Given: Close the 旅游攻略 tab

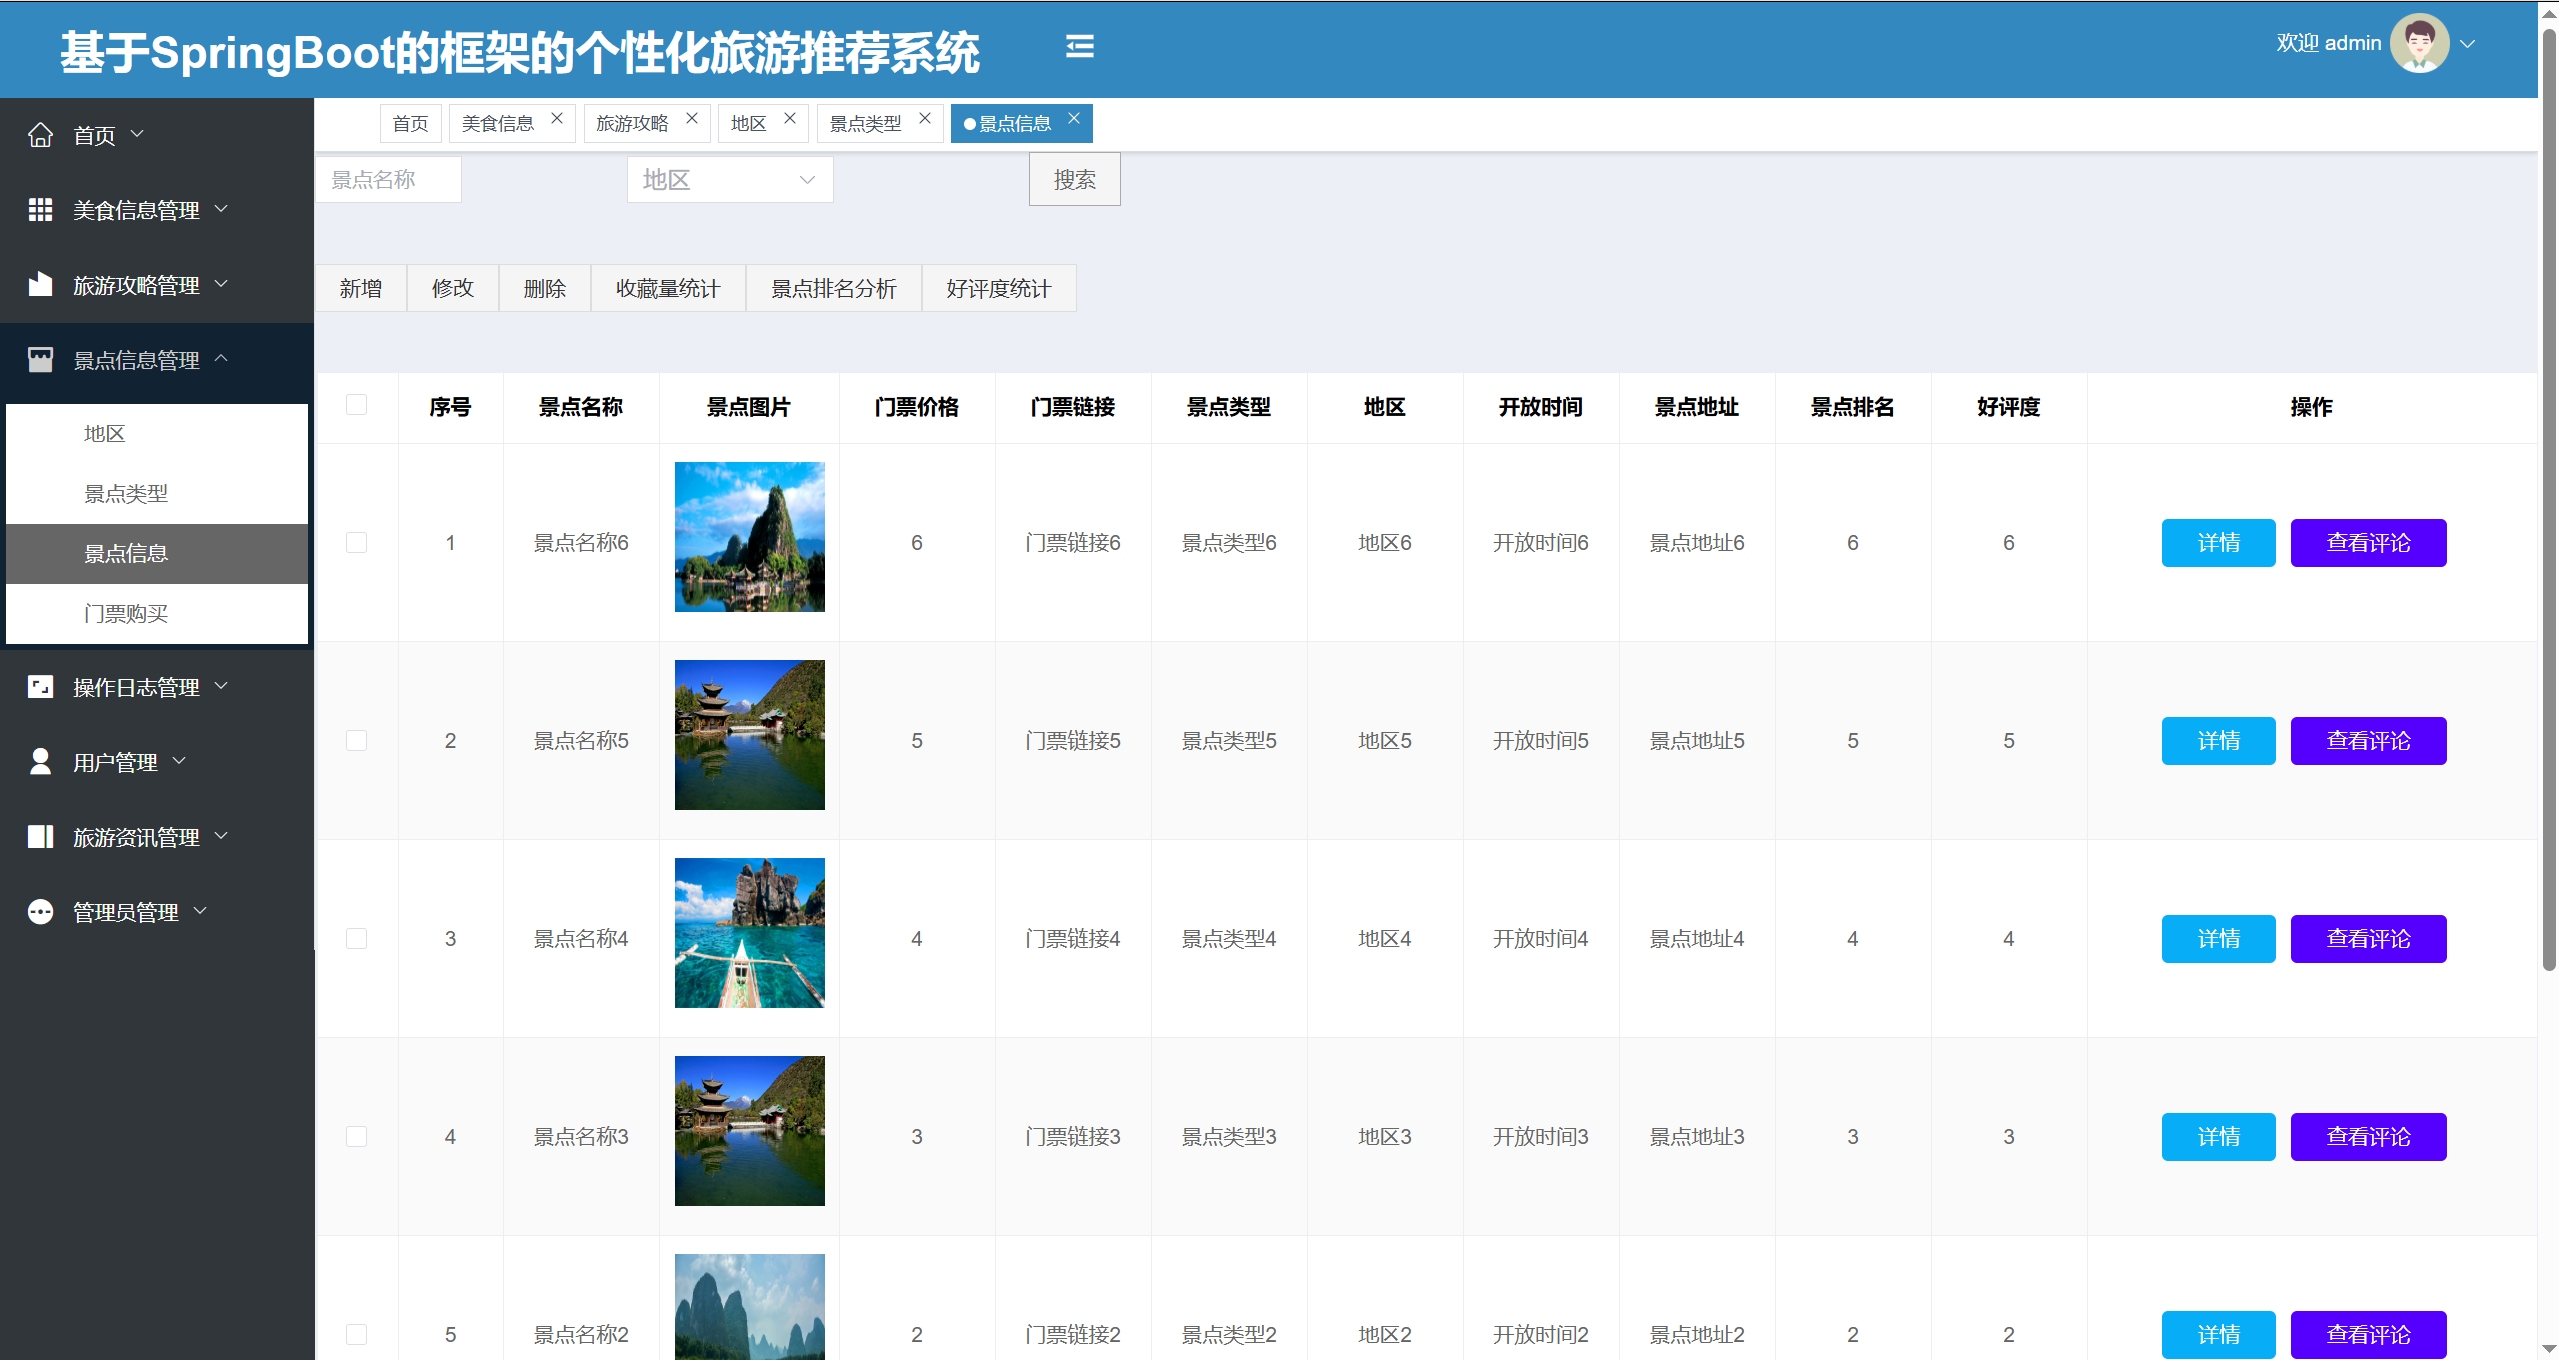Looking at the screenshot, I should (x=691, y=118).
